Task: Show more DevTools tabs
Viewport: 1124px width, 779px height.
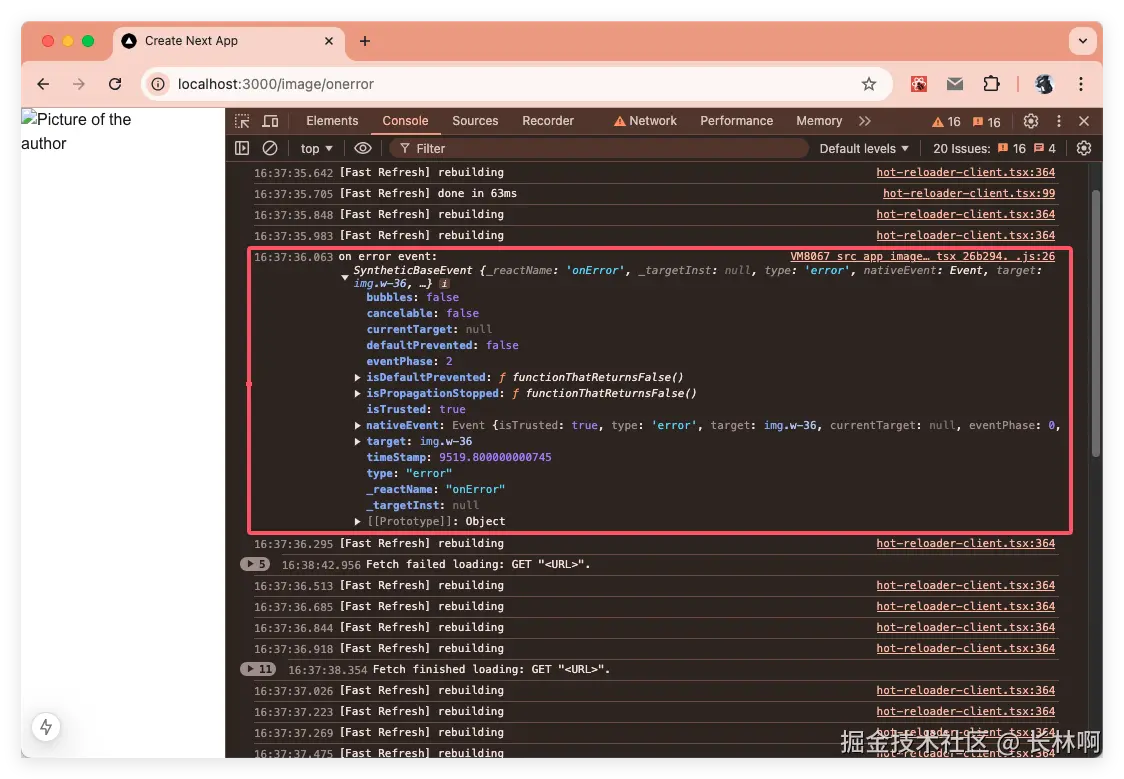Action: (865, 121)
